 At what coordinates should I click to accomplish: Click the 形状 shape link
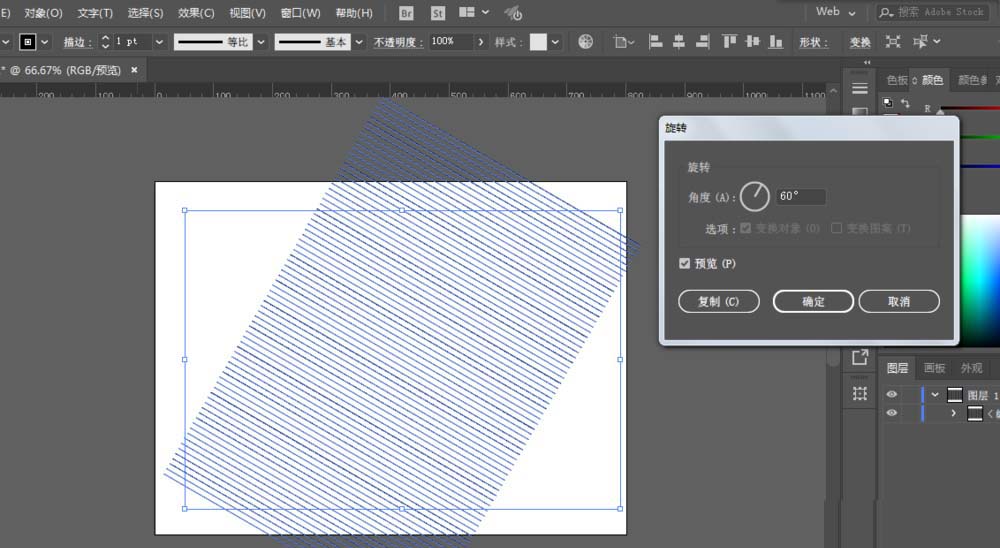pyautogui.click(x=814, y=42)
